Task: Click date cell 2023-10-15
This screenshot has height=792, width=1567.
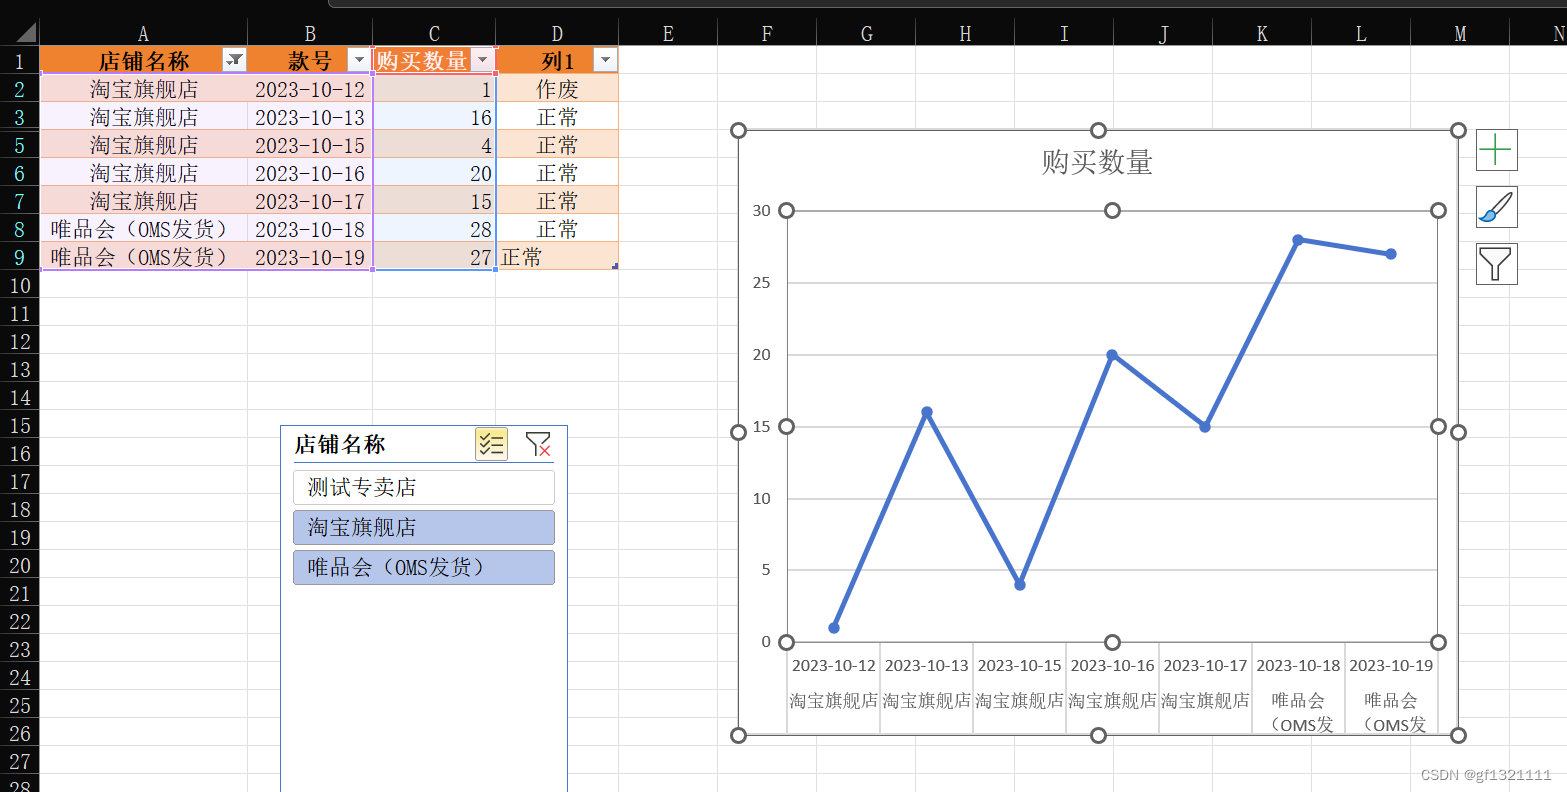Action: coord(310,145)
